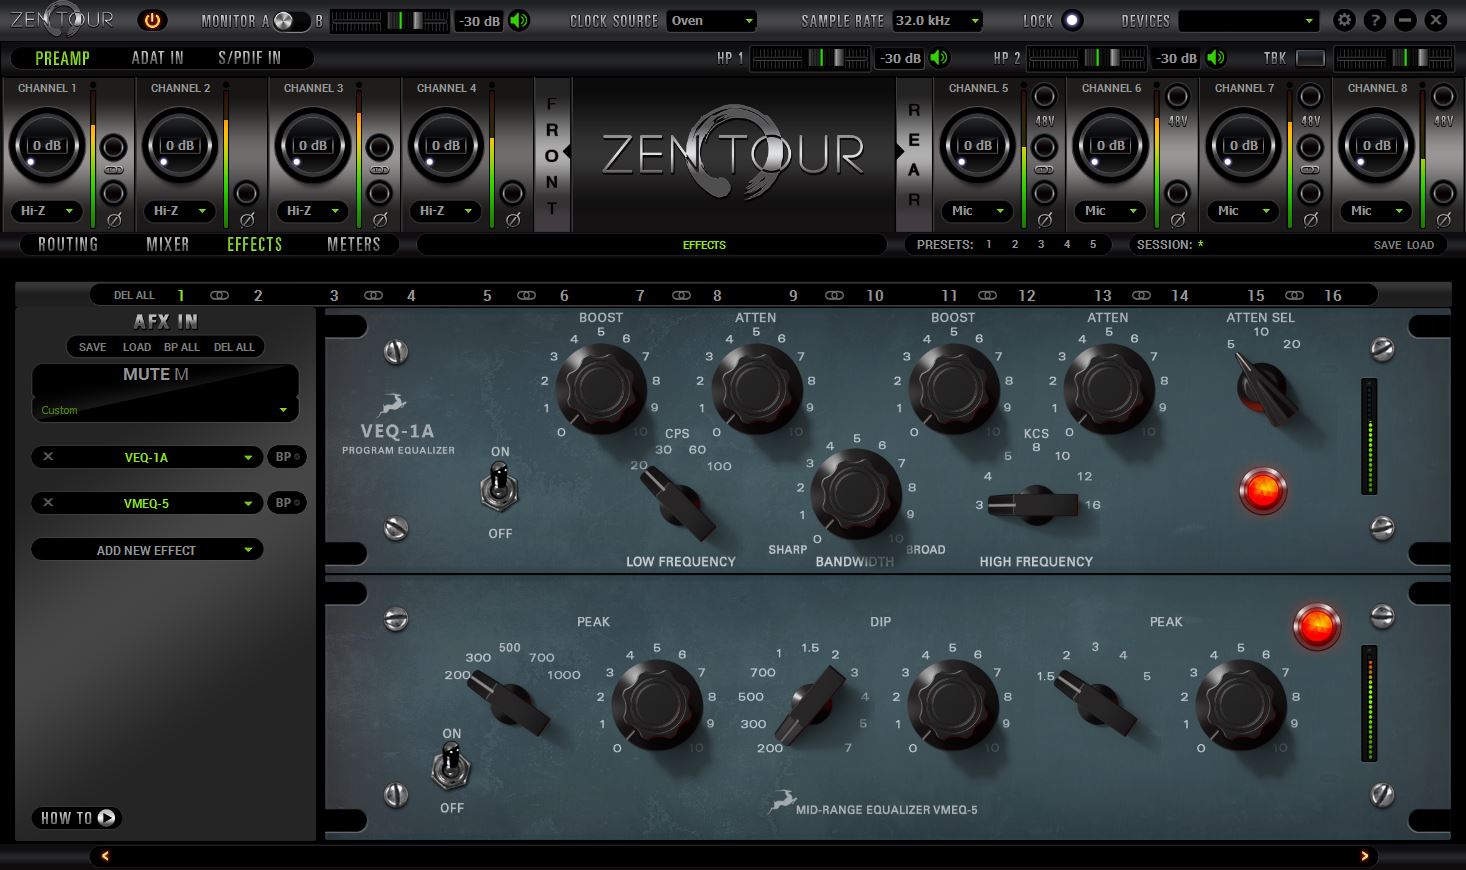Open the settings gear icon
Screen dimensions: 1466x870
1343,19
